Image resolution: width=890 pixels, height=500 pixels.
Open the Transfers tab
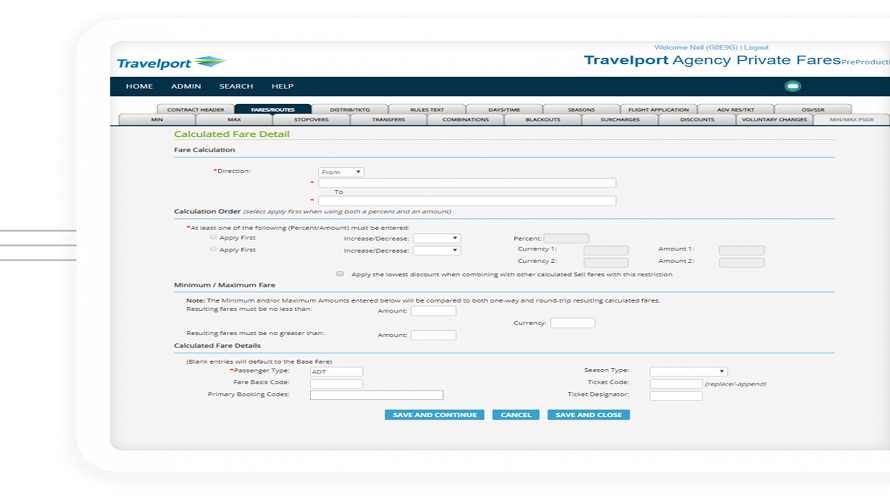point(388,120)
